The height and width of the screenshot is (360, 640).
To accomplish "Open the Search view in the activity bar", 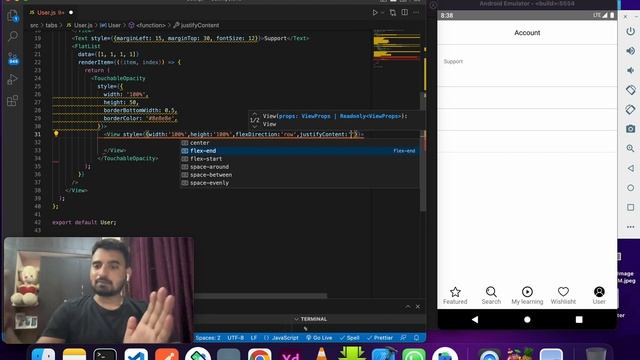I will 13,36.
